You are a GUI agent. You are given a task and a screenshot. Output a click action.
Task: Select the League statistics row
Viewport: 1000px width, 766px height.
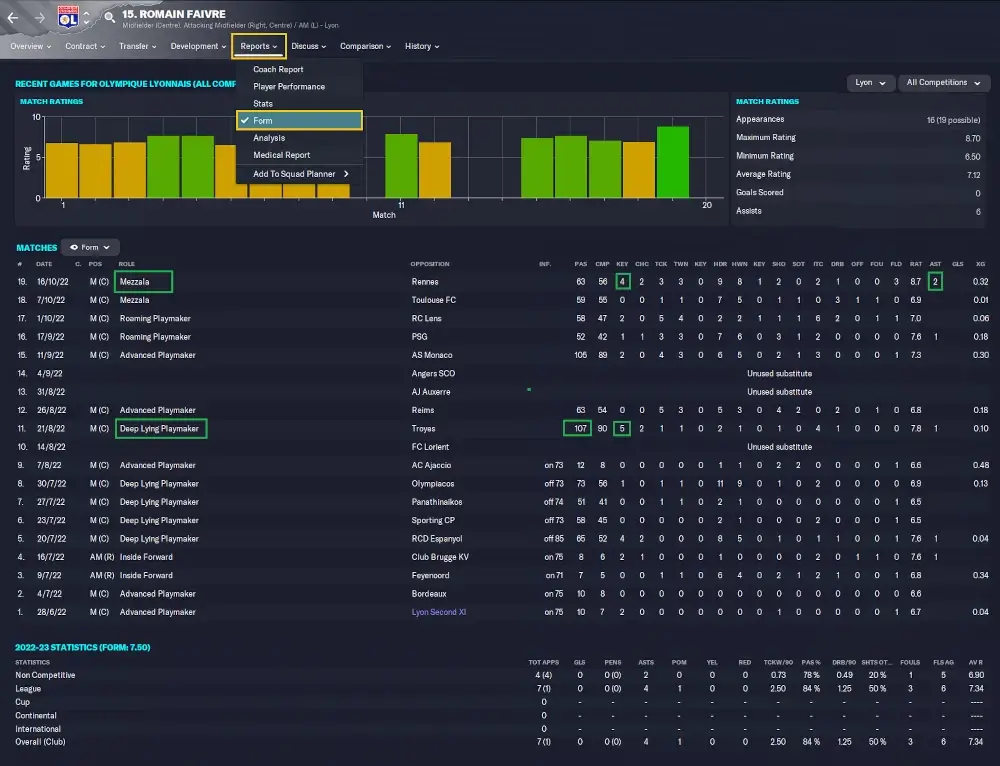pyautogui.click(x=500, y=689)
